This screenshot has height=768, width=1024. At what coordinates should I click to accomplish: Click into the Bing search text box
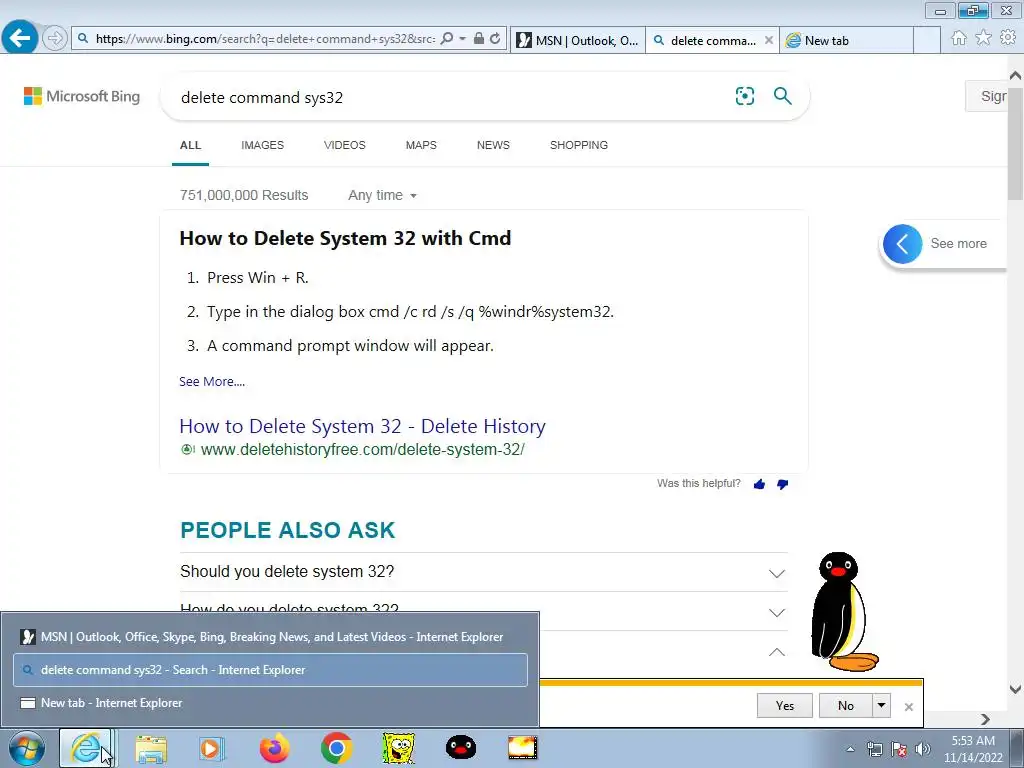tap(451, 97)
